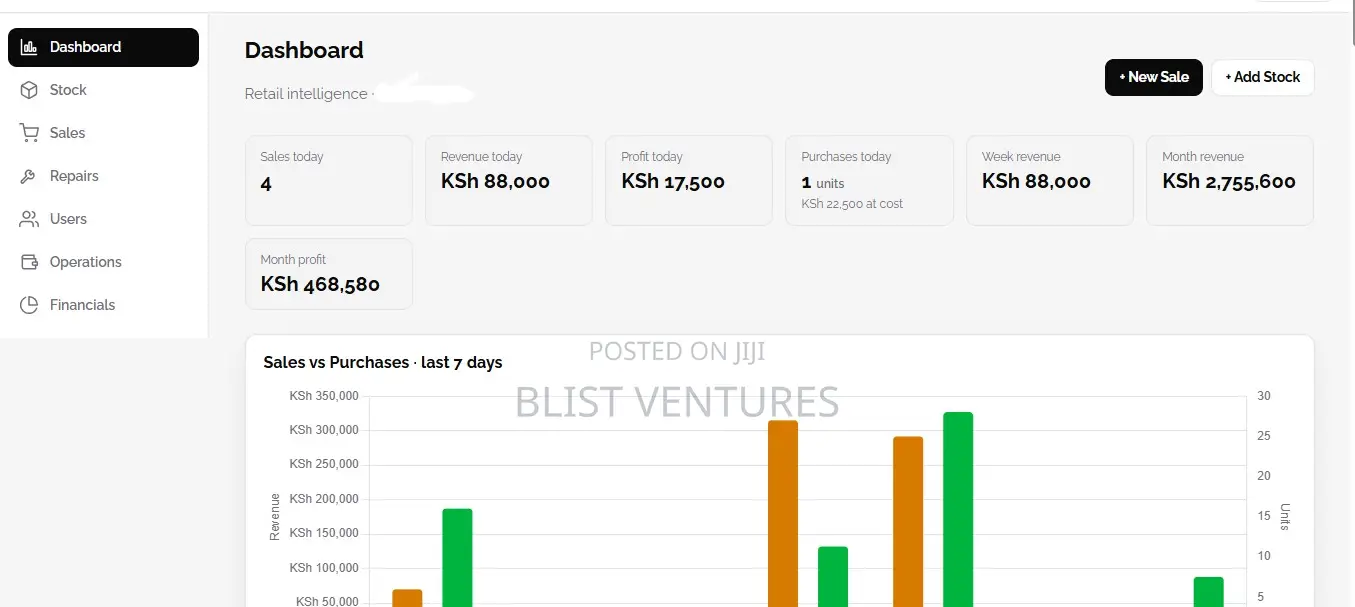This screenshot has width=1355, height=607.
Task: Click the tallest orange bar in chart
Action: 783,513
